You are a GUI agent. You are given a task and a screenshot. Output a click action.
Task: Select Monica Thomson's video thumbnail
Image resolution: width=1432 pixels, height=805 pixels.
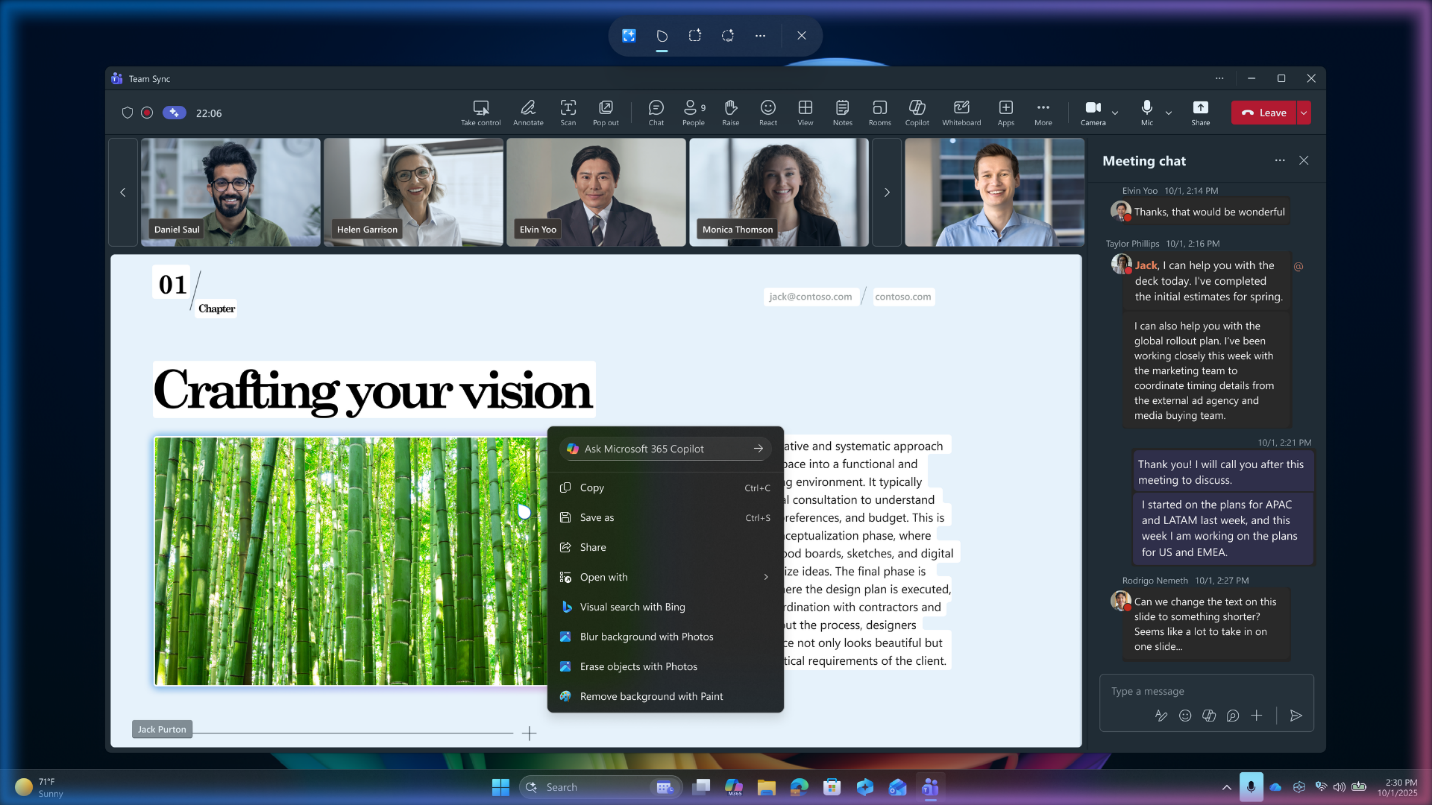point(779,192)
